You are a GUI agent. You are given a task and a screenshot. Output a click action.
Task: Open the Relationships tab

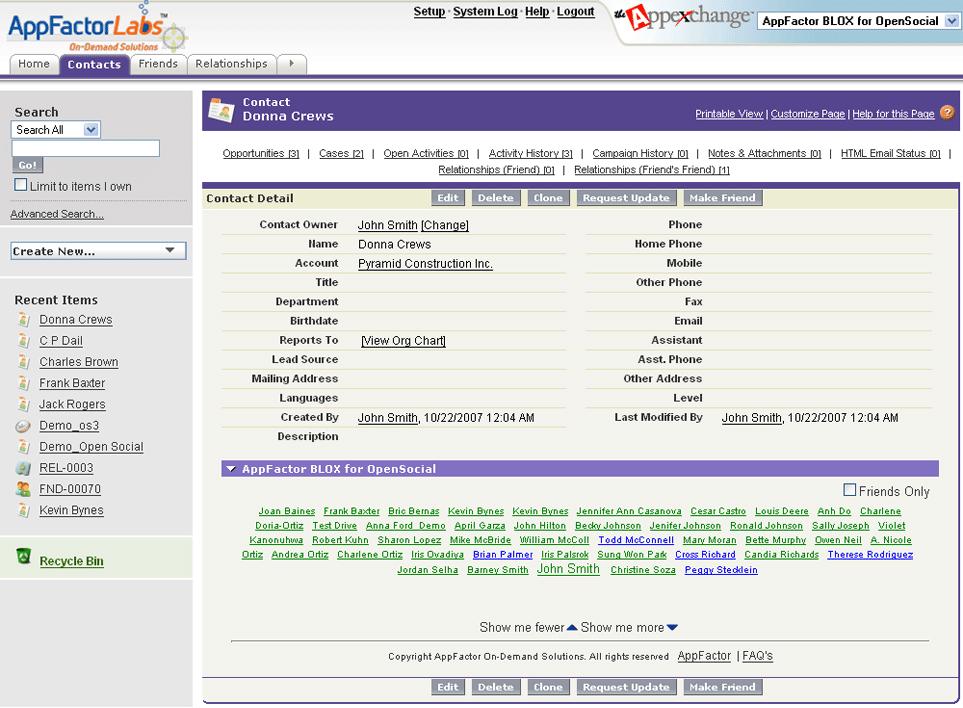[x=231, y=64]
